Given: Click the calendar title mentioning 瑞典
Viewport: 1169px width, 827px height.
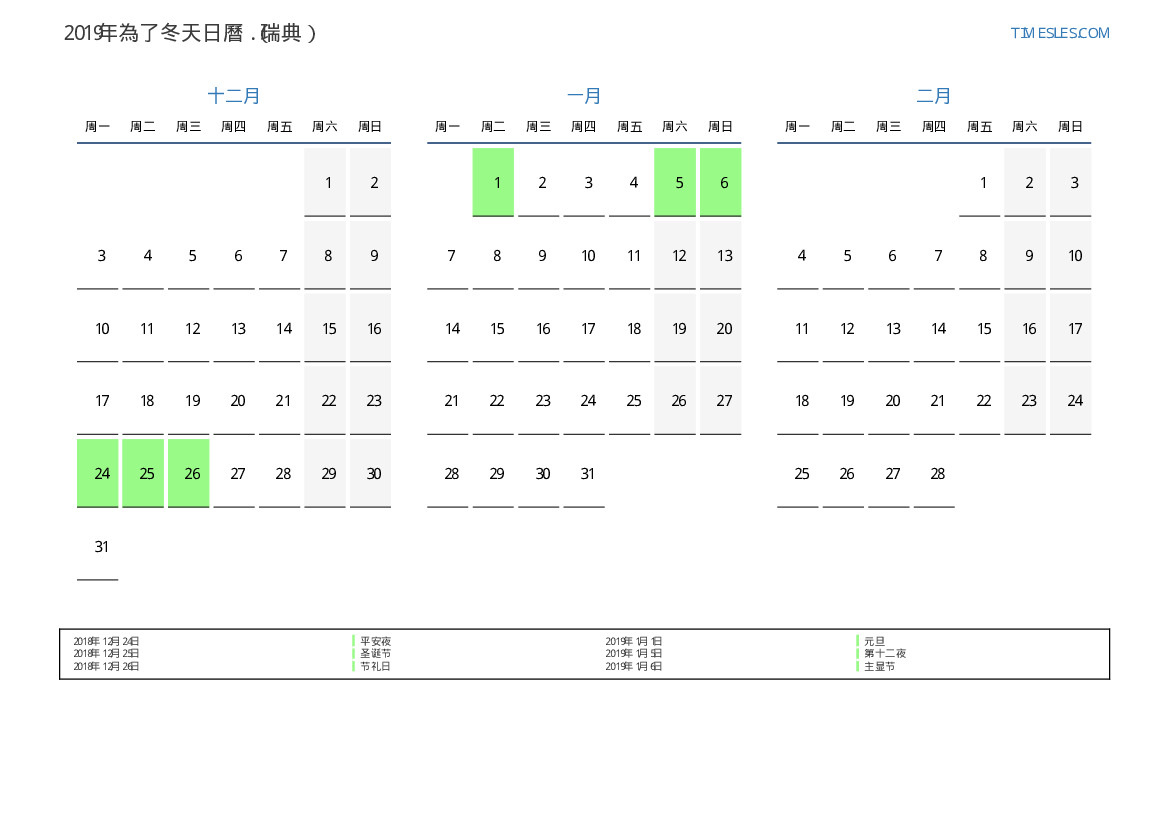Looking at the screenshot, I should [x=190, y=33].
